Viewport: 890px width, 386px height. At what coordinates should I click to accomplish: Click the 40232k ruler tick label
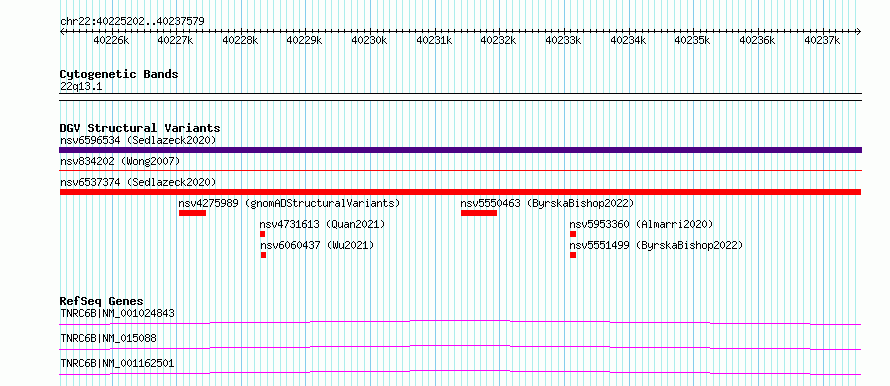[x=498, y=40]
